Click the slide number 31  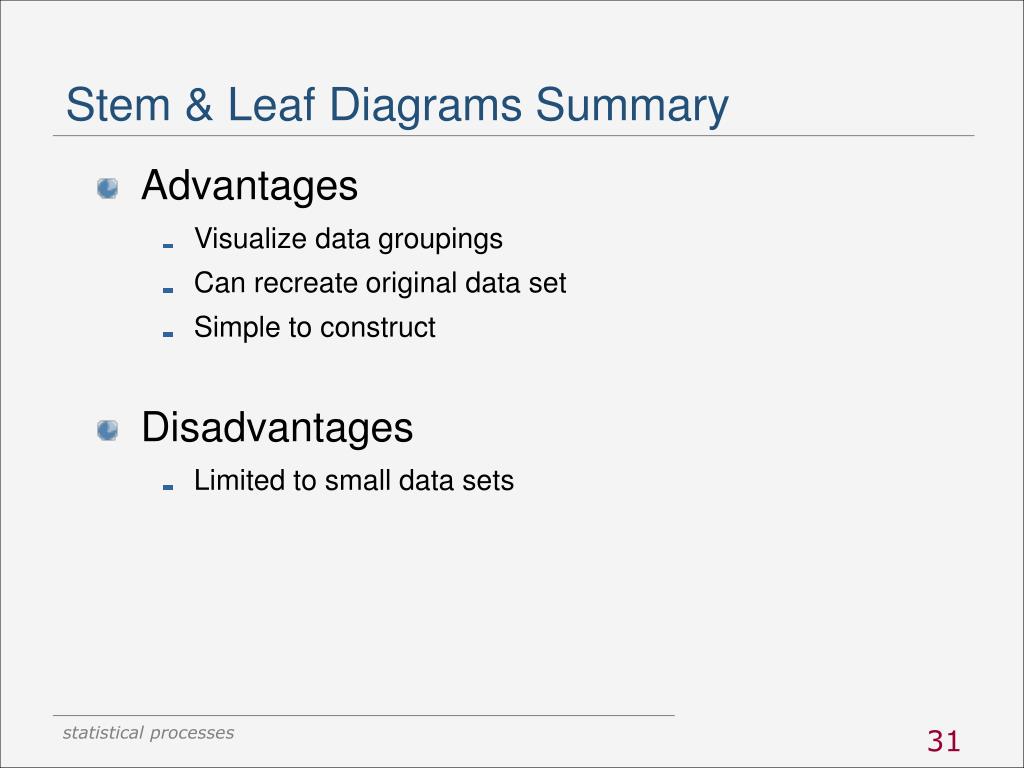(x=944, y=741)
